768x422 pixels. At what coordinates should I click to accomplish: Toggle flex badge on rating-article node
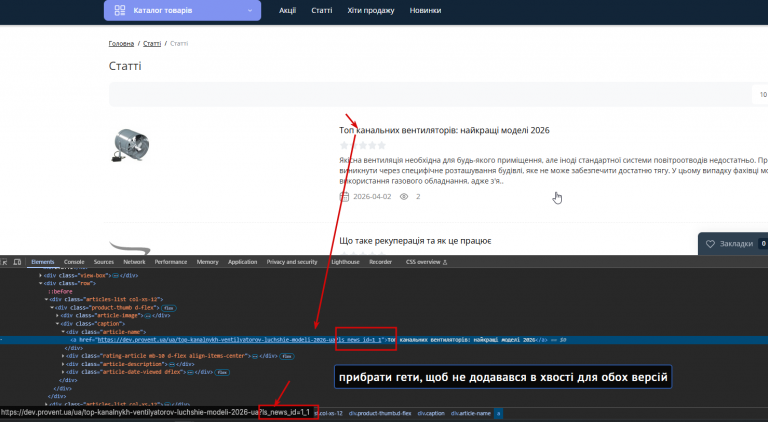[x=287, y=356]
